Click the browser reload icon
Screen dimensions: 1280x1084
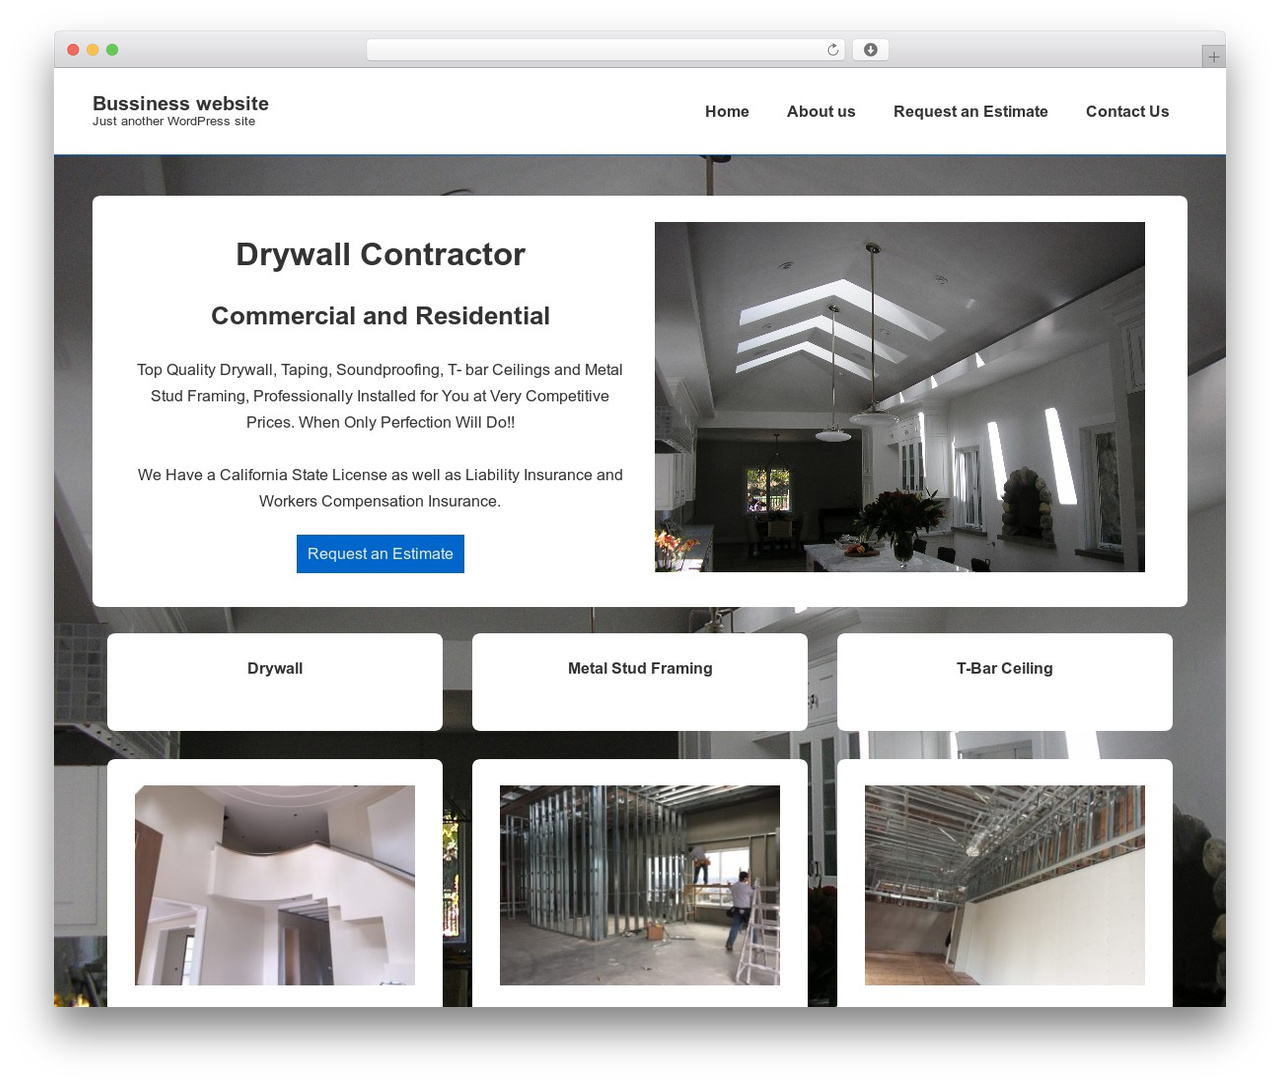coord(832,50)
